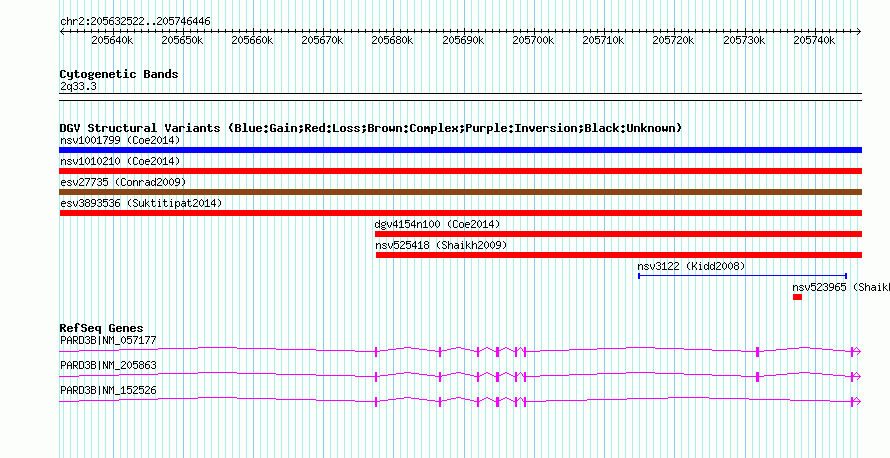Screen dimensions: 890x458
Task: Click the 205710k ruler tick label
Action: pyautogui.click(x=603, y=40)
